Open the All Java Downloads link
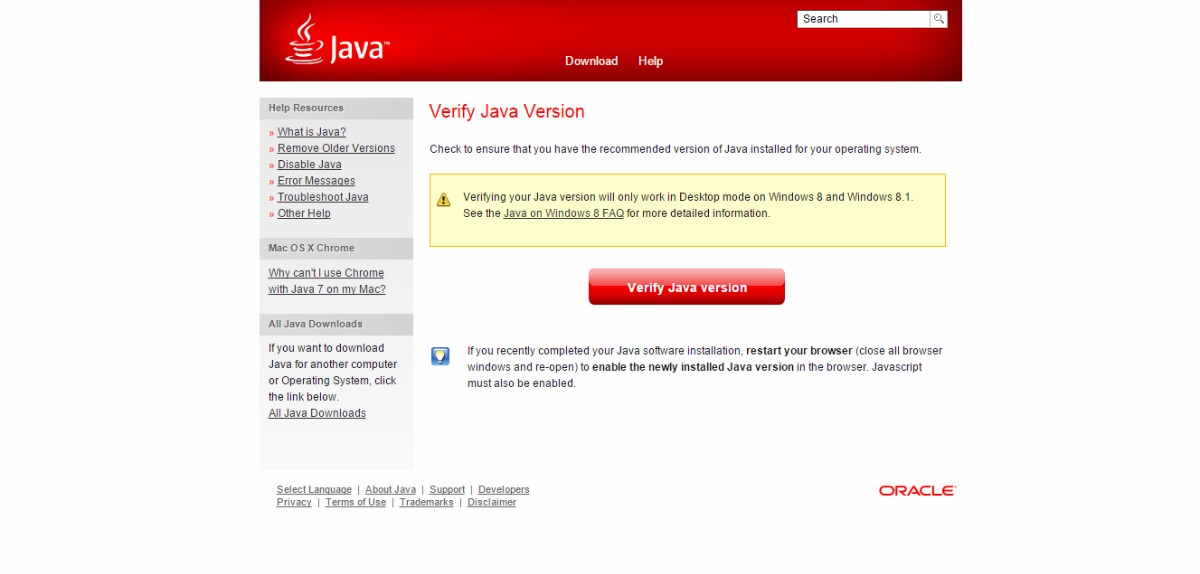 pos(317,413)
